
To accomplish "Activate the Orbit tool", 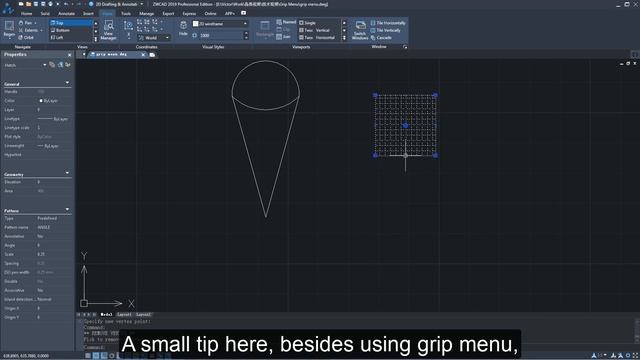I will 26,38.
